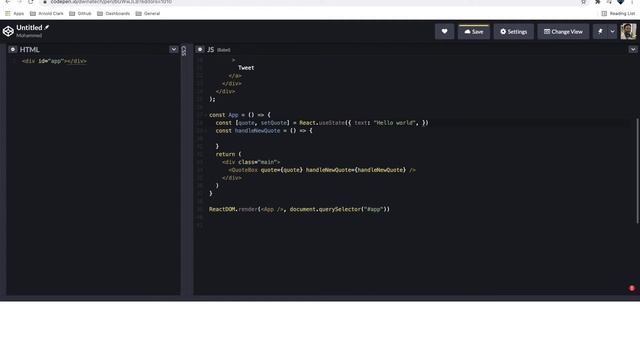Click the CodePen logo icon
Image resolution: width=640 pixels, height=360 pixels.
point(8,31)
